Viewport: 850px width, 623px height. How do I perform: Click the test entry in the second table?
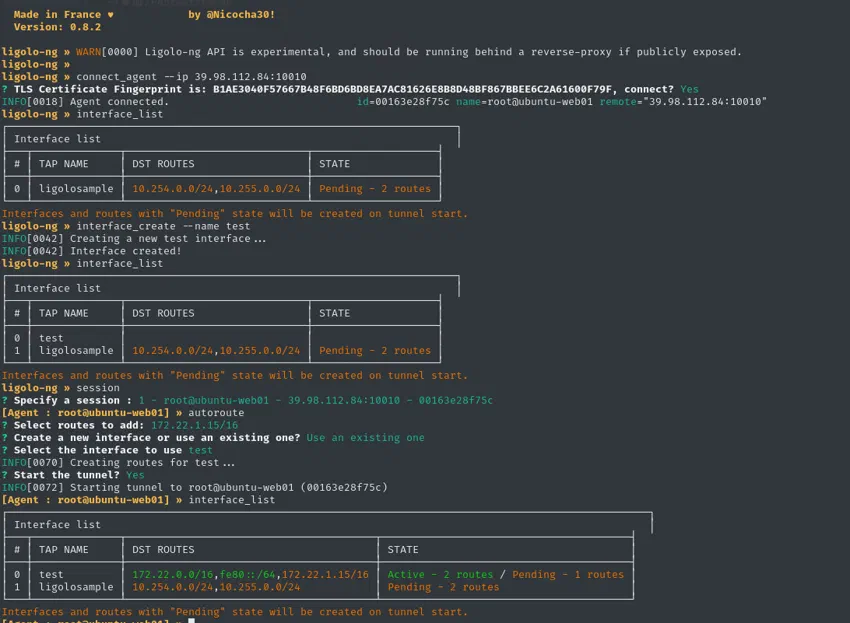(x=51, y=338)
